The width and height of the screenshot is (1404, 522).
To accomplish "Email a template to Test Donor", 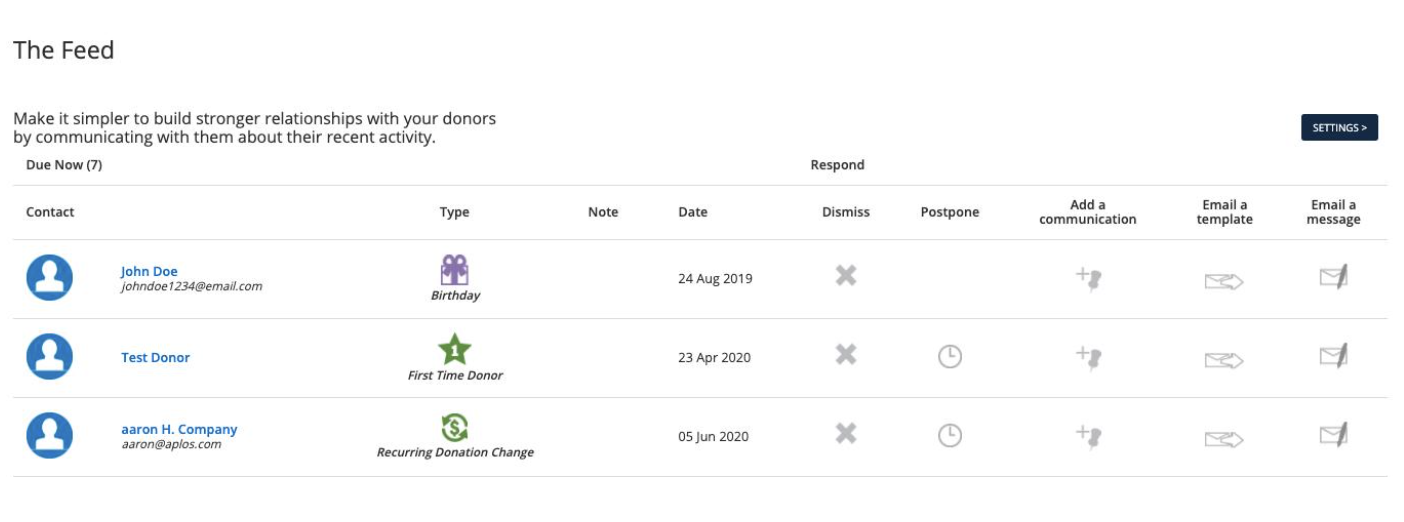I will pos(1224,360).
